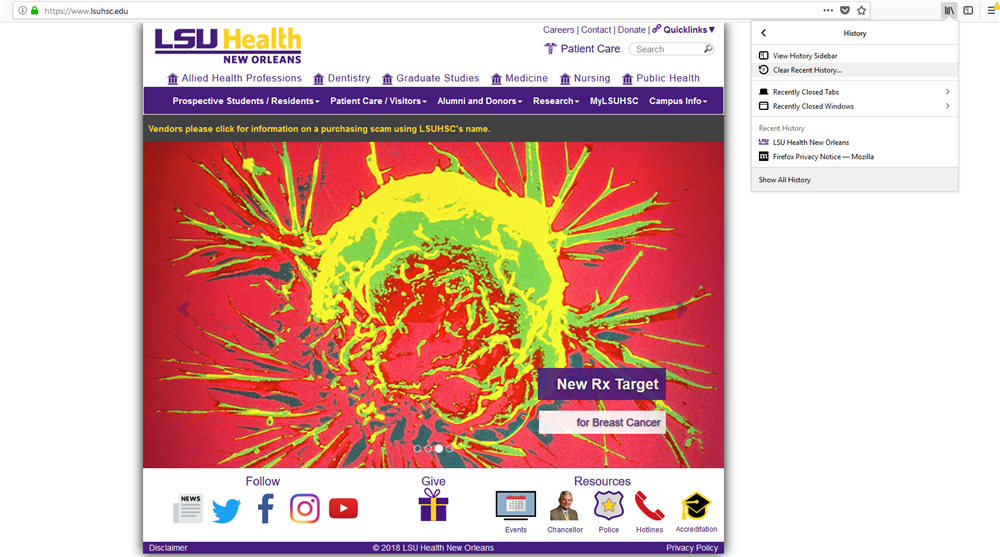Open the YouTube channel icon
This screenshot has width=1000, height=557.
(x=343, y=509)
